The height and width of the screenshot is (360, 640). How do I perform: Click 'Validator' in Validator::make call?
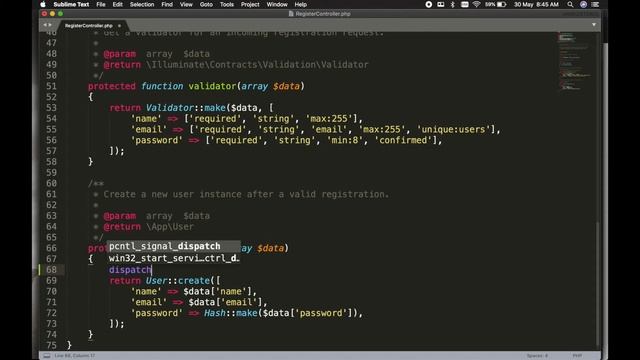coord(170,108)
